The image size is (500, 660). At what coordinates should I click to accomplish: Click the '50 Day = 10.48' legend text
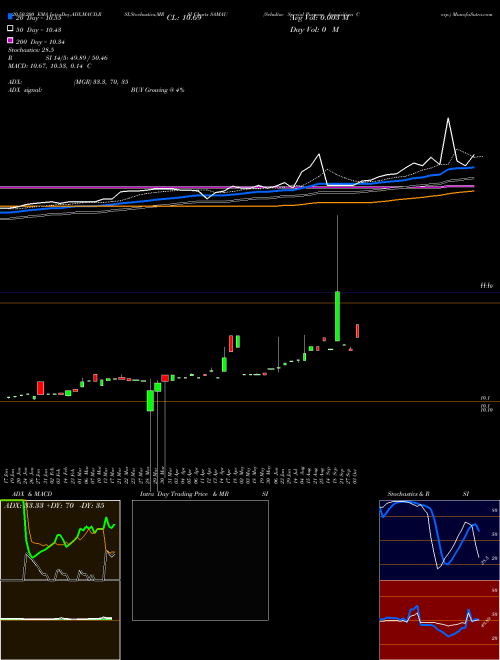click(38, 30)
